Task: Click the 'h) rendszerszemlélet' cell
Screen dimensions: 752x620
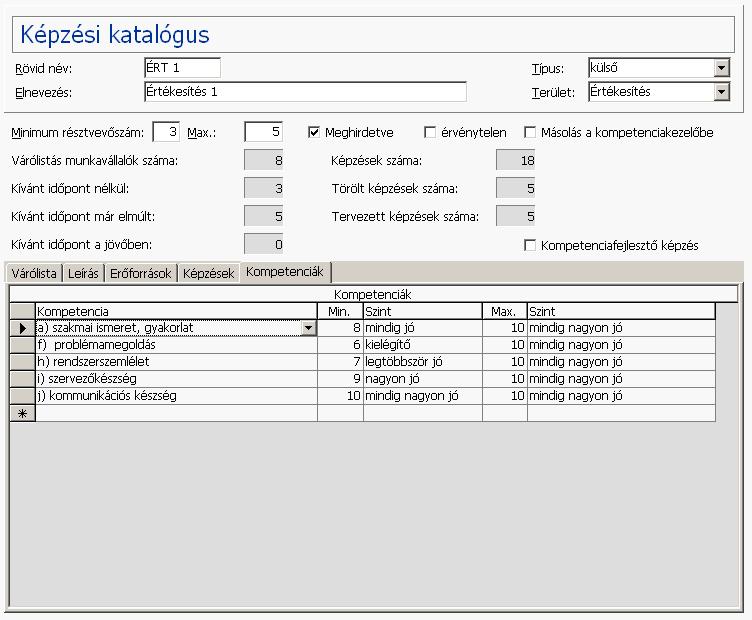Action: [176, 362]
